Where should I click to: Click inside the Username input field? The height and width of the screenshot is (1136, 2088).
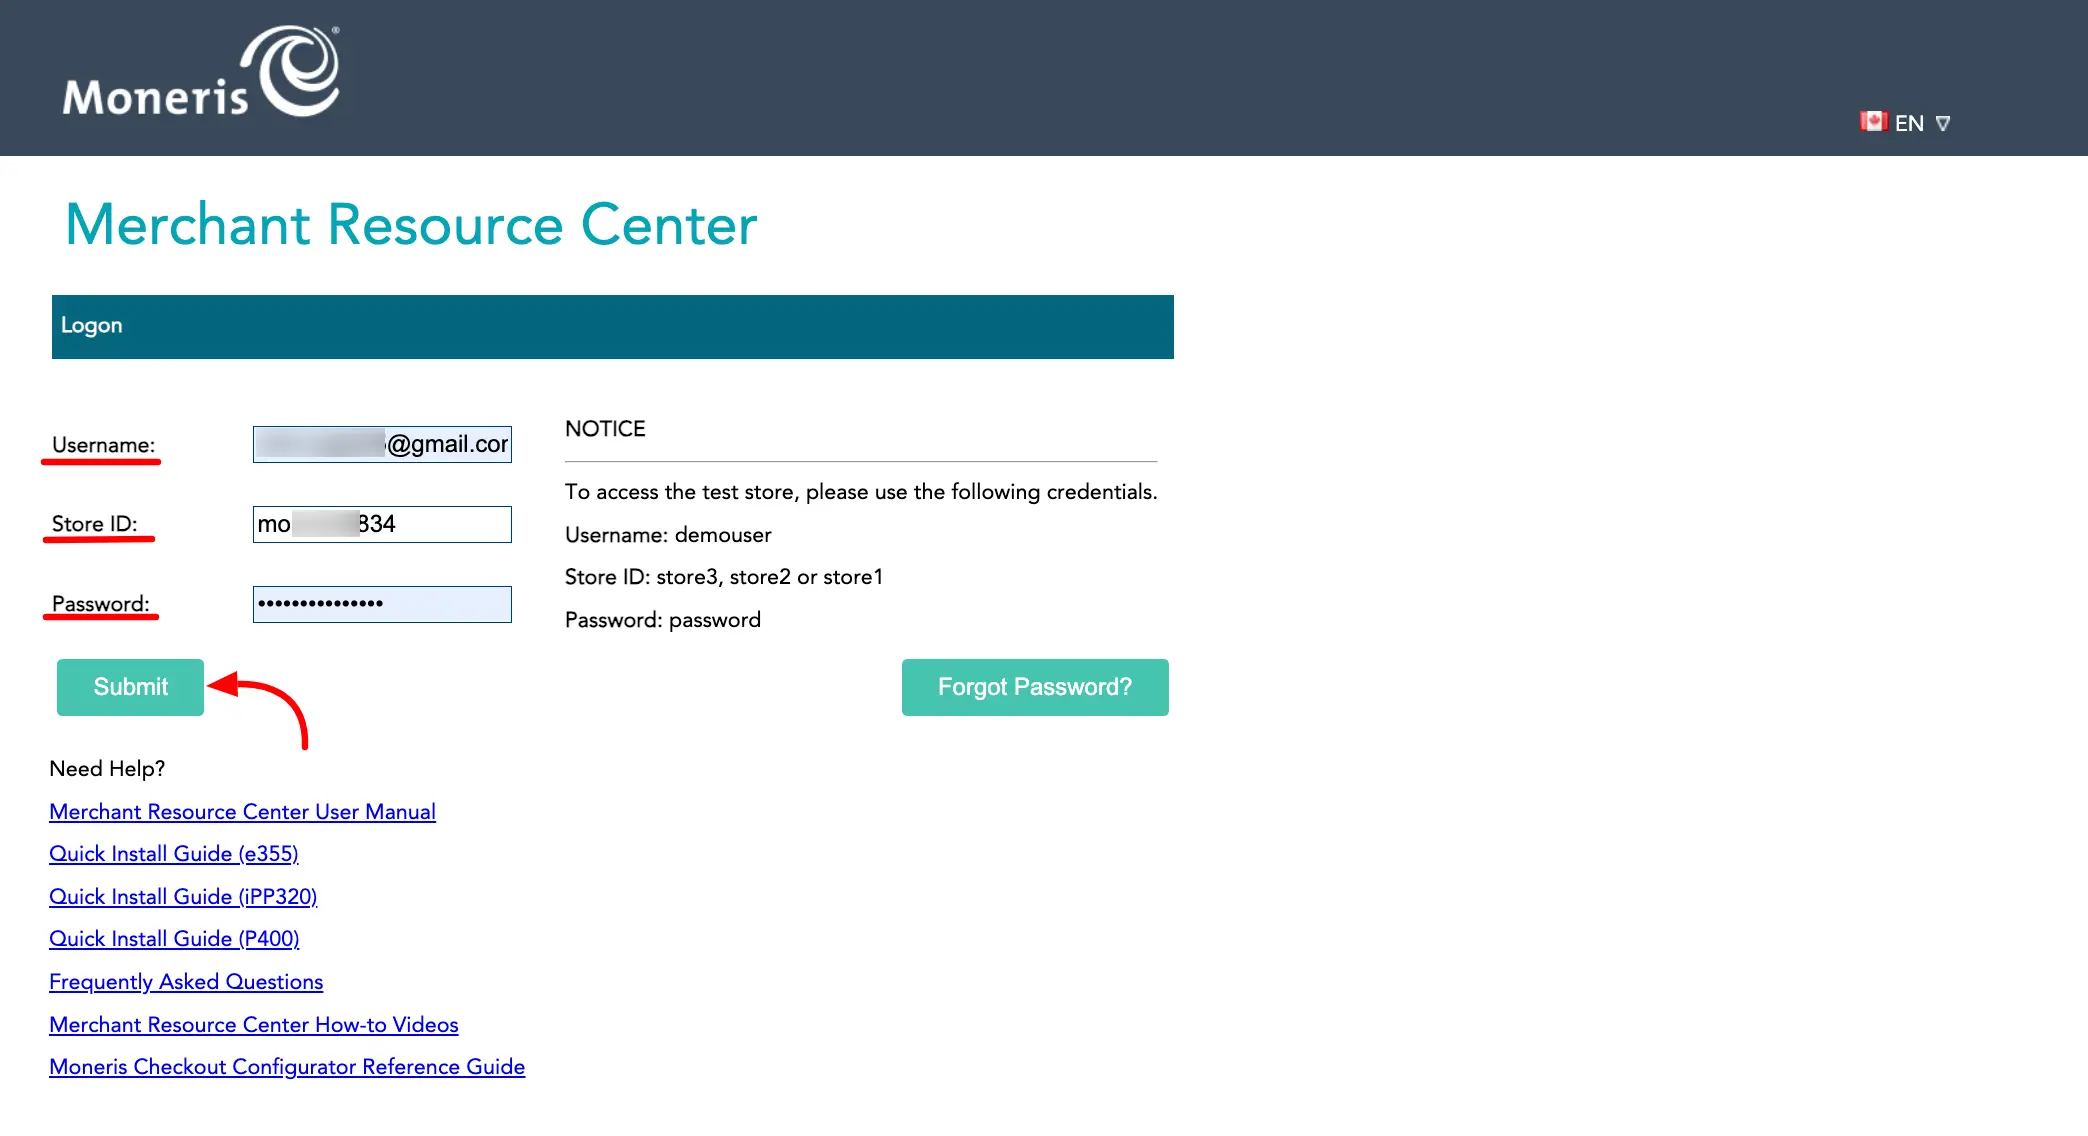point(382,444)
